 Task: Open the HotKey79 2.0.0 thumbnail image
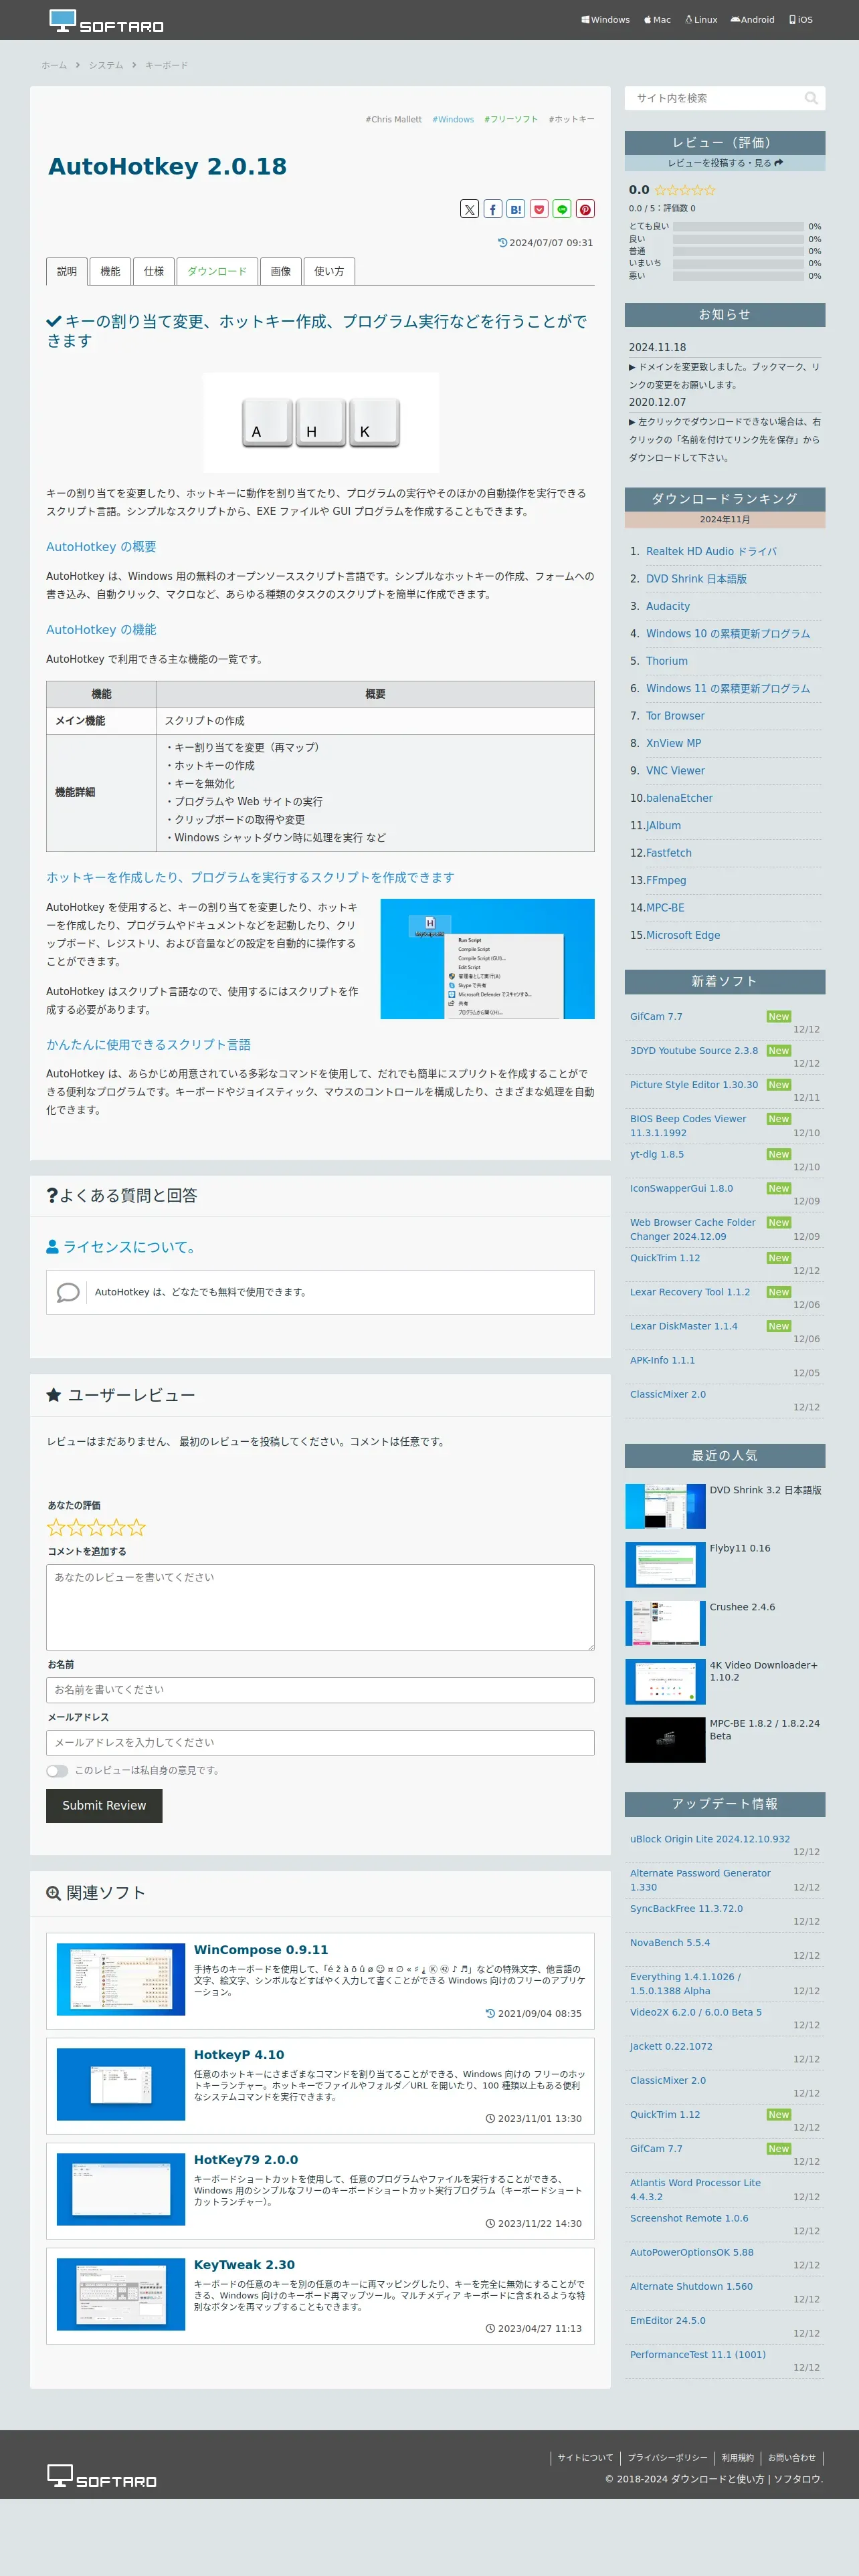(x=121, y=2189)
